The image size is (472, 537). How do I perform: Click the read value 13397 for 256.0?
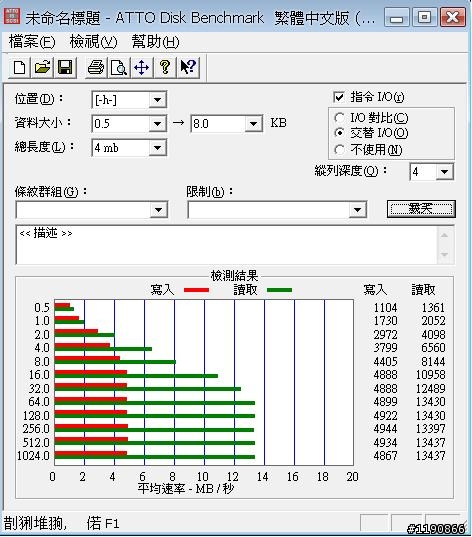coord(430,428)
